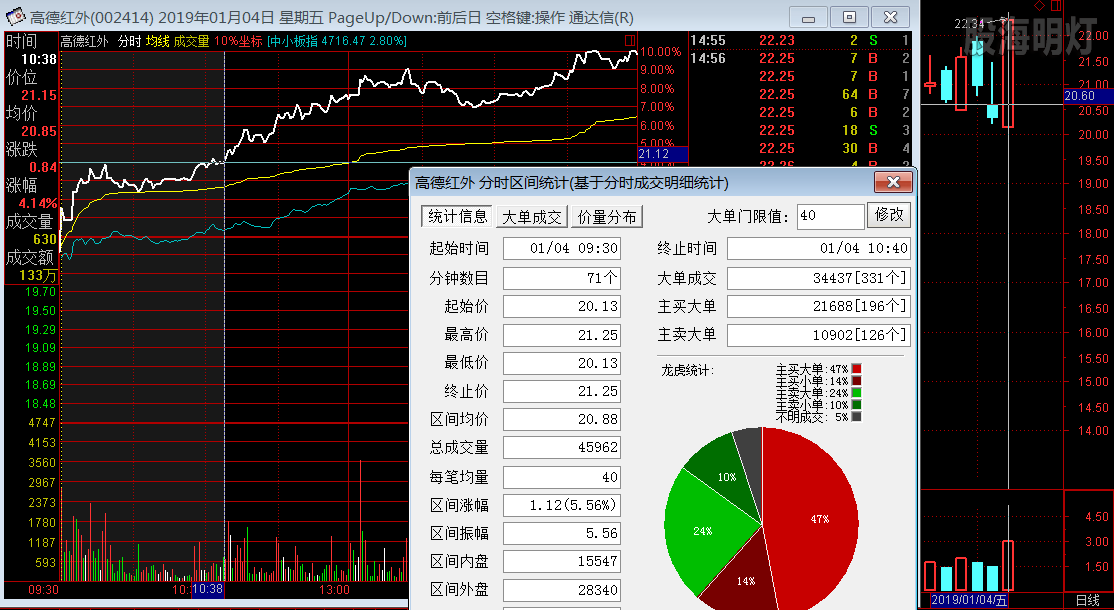Click the 20.60 price marker on the daily chart
The height and width of the screenshot is (610, 1114).
pos(1088,96)
